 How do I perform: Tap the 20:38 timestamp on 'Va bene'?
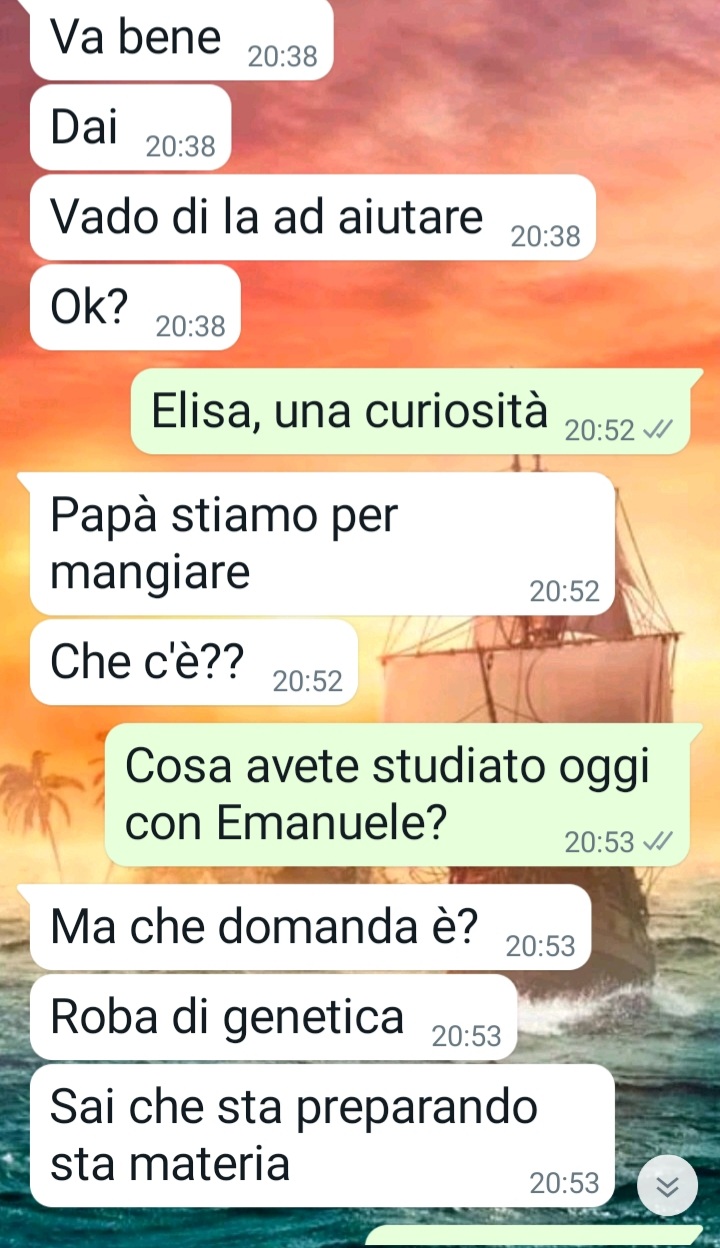pyautogui.click(x=282, y=58)
